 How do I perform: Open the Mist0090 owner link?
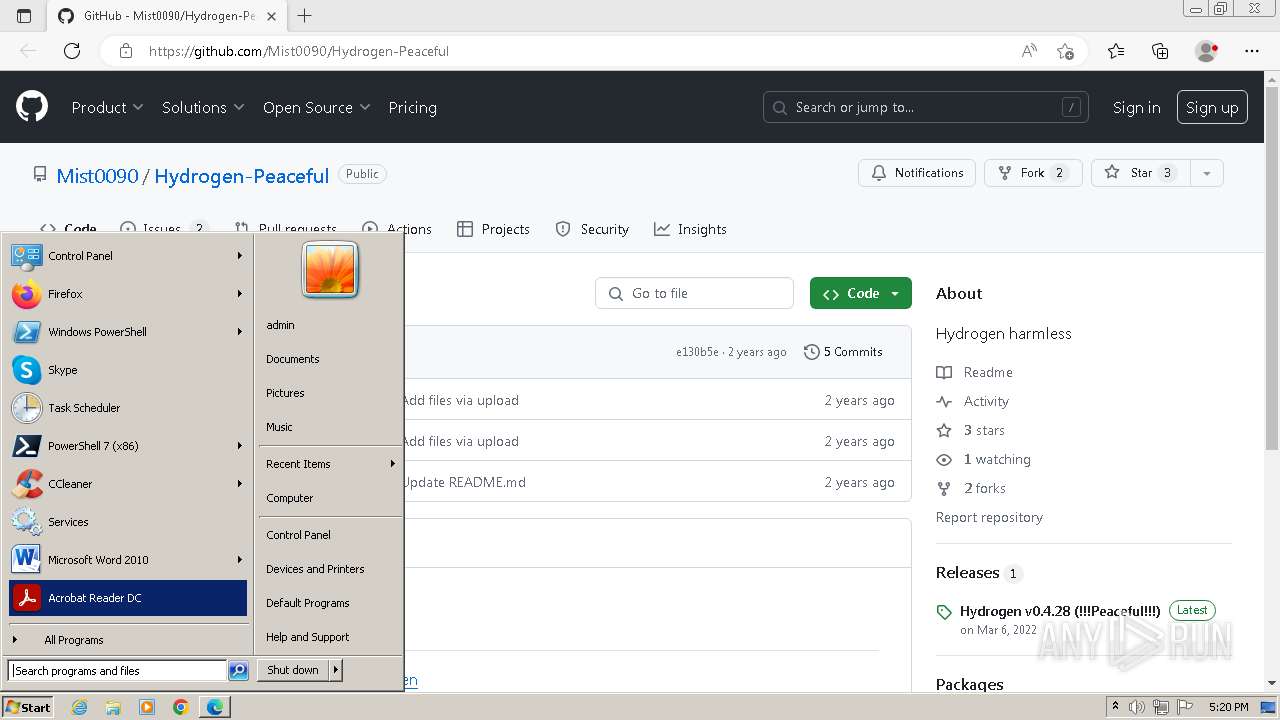[97, 176]
